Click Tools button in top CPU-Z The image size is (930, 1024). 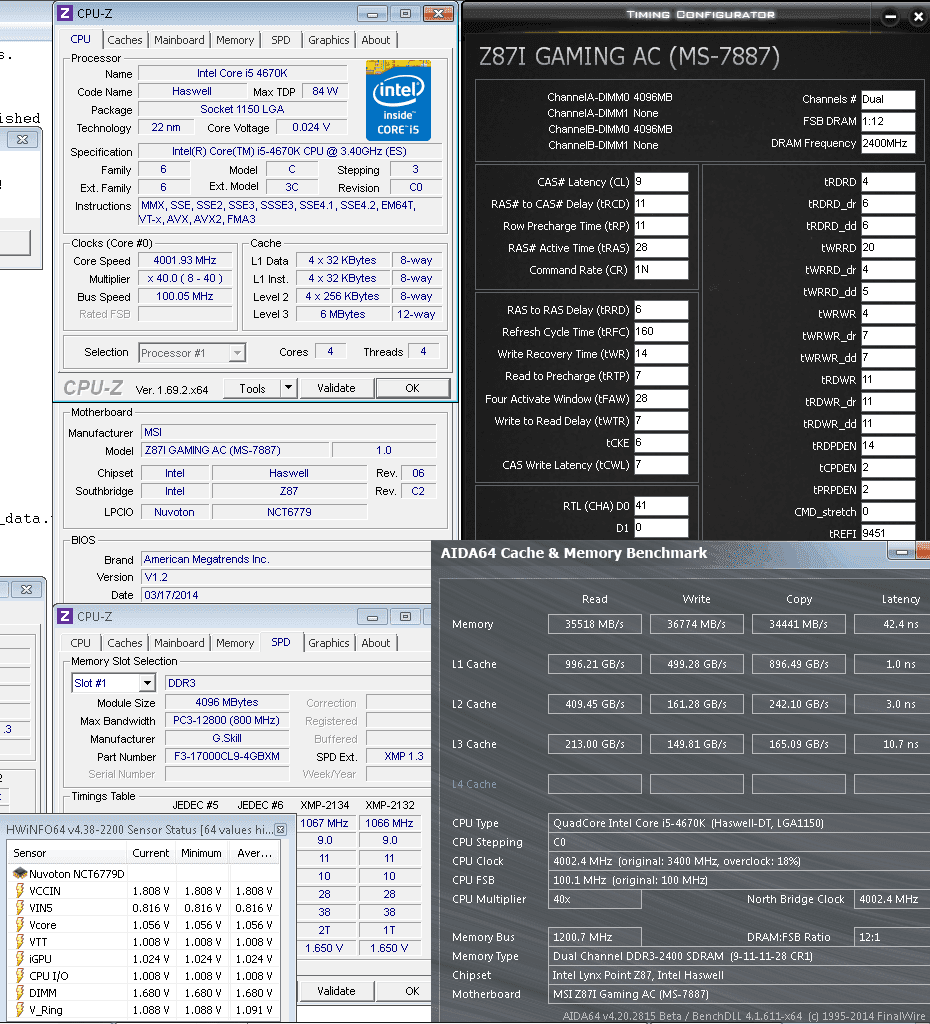(252, 389)
